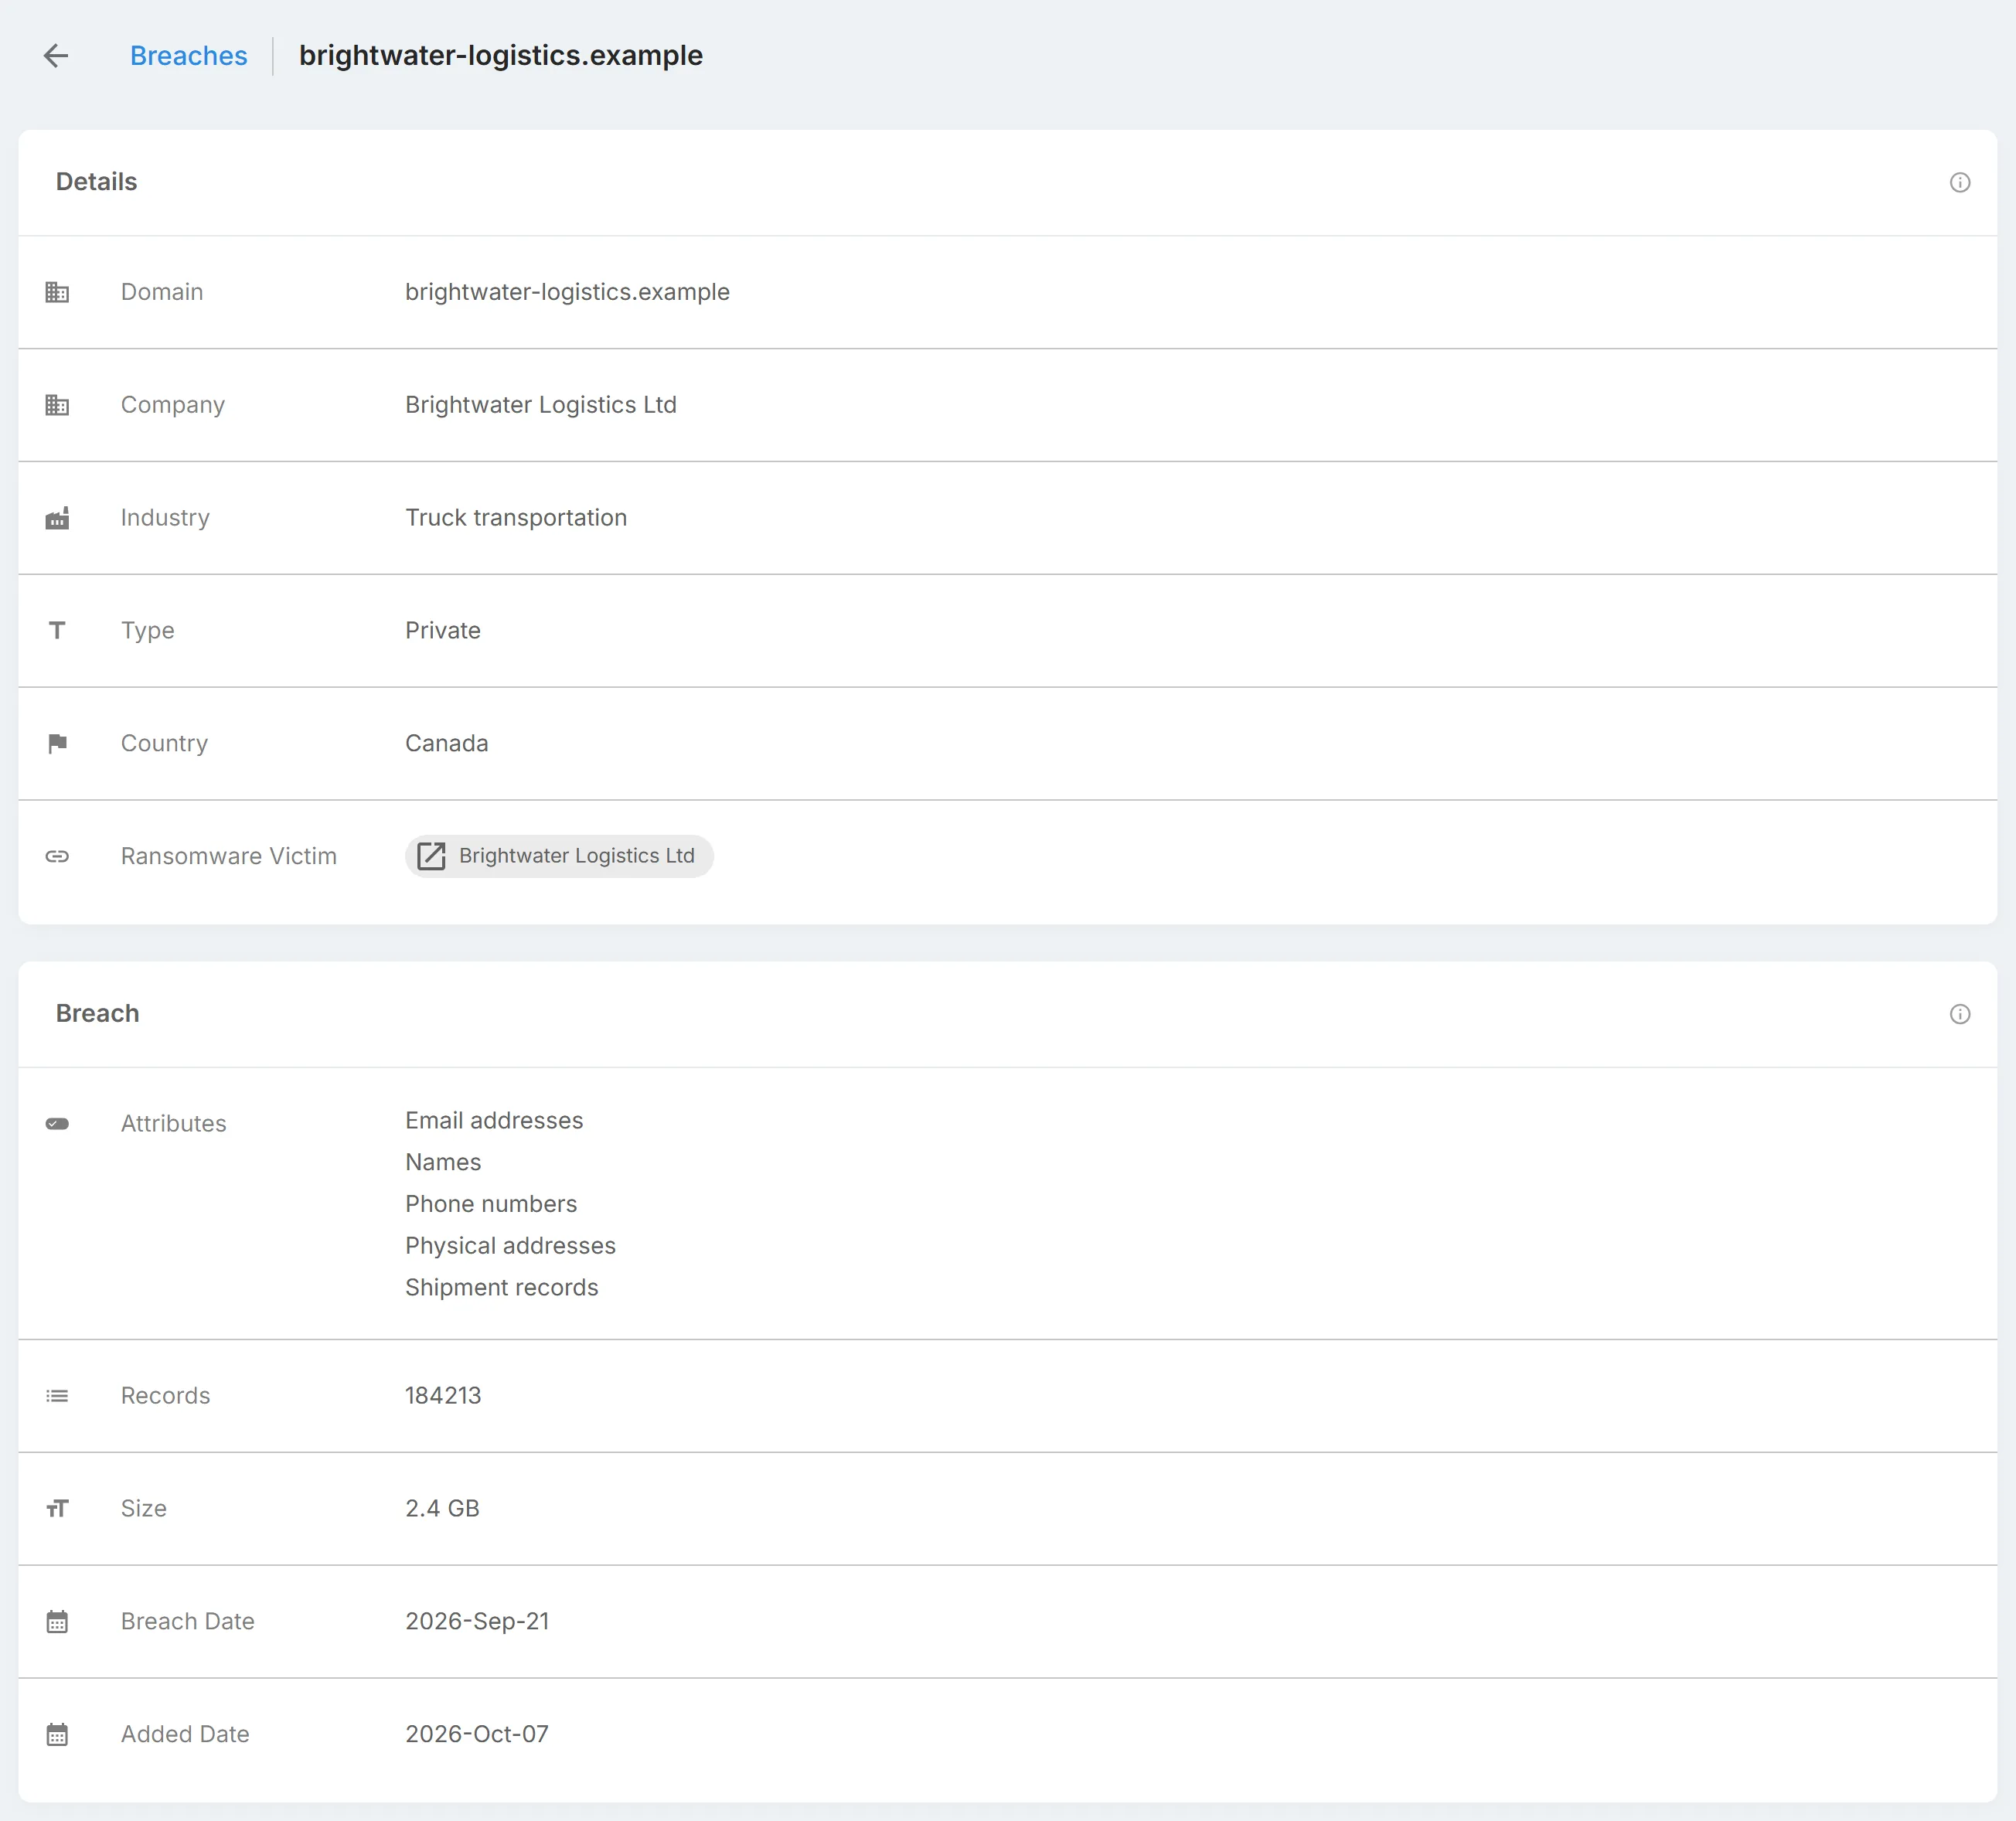This screenshot has width=2016, height=1821.
Task: Select the Names attribute
Action: pyautogui.click(x=443, y=1162)
